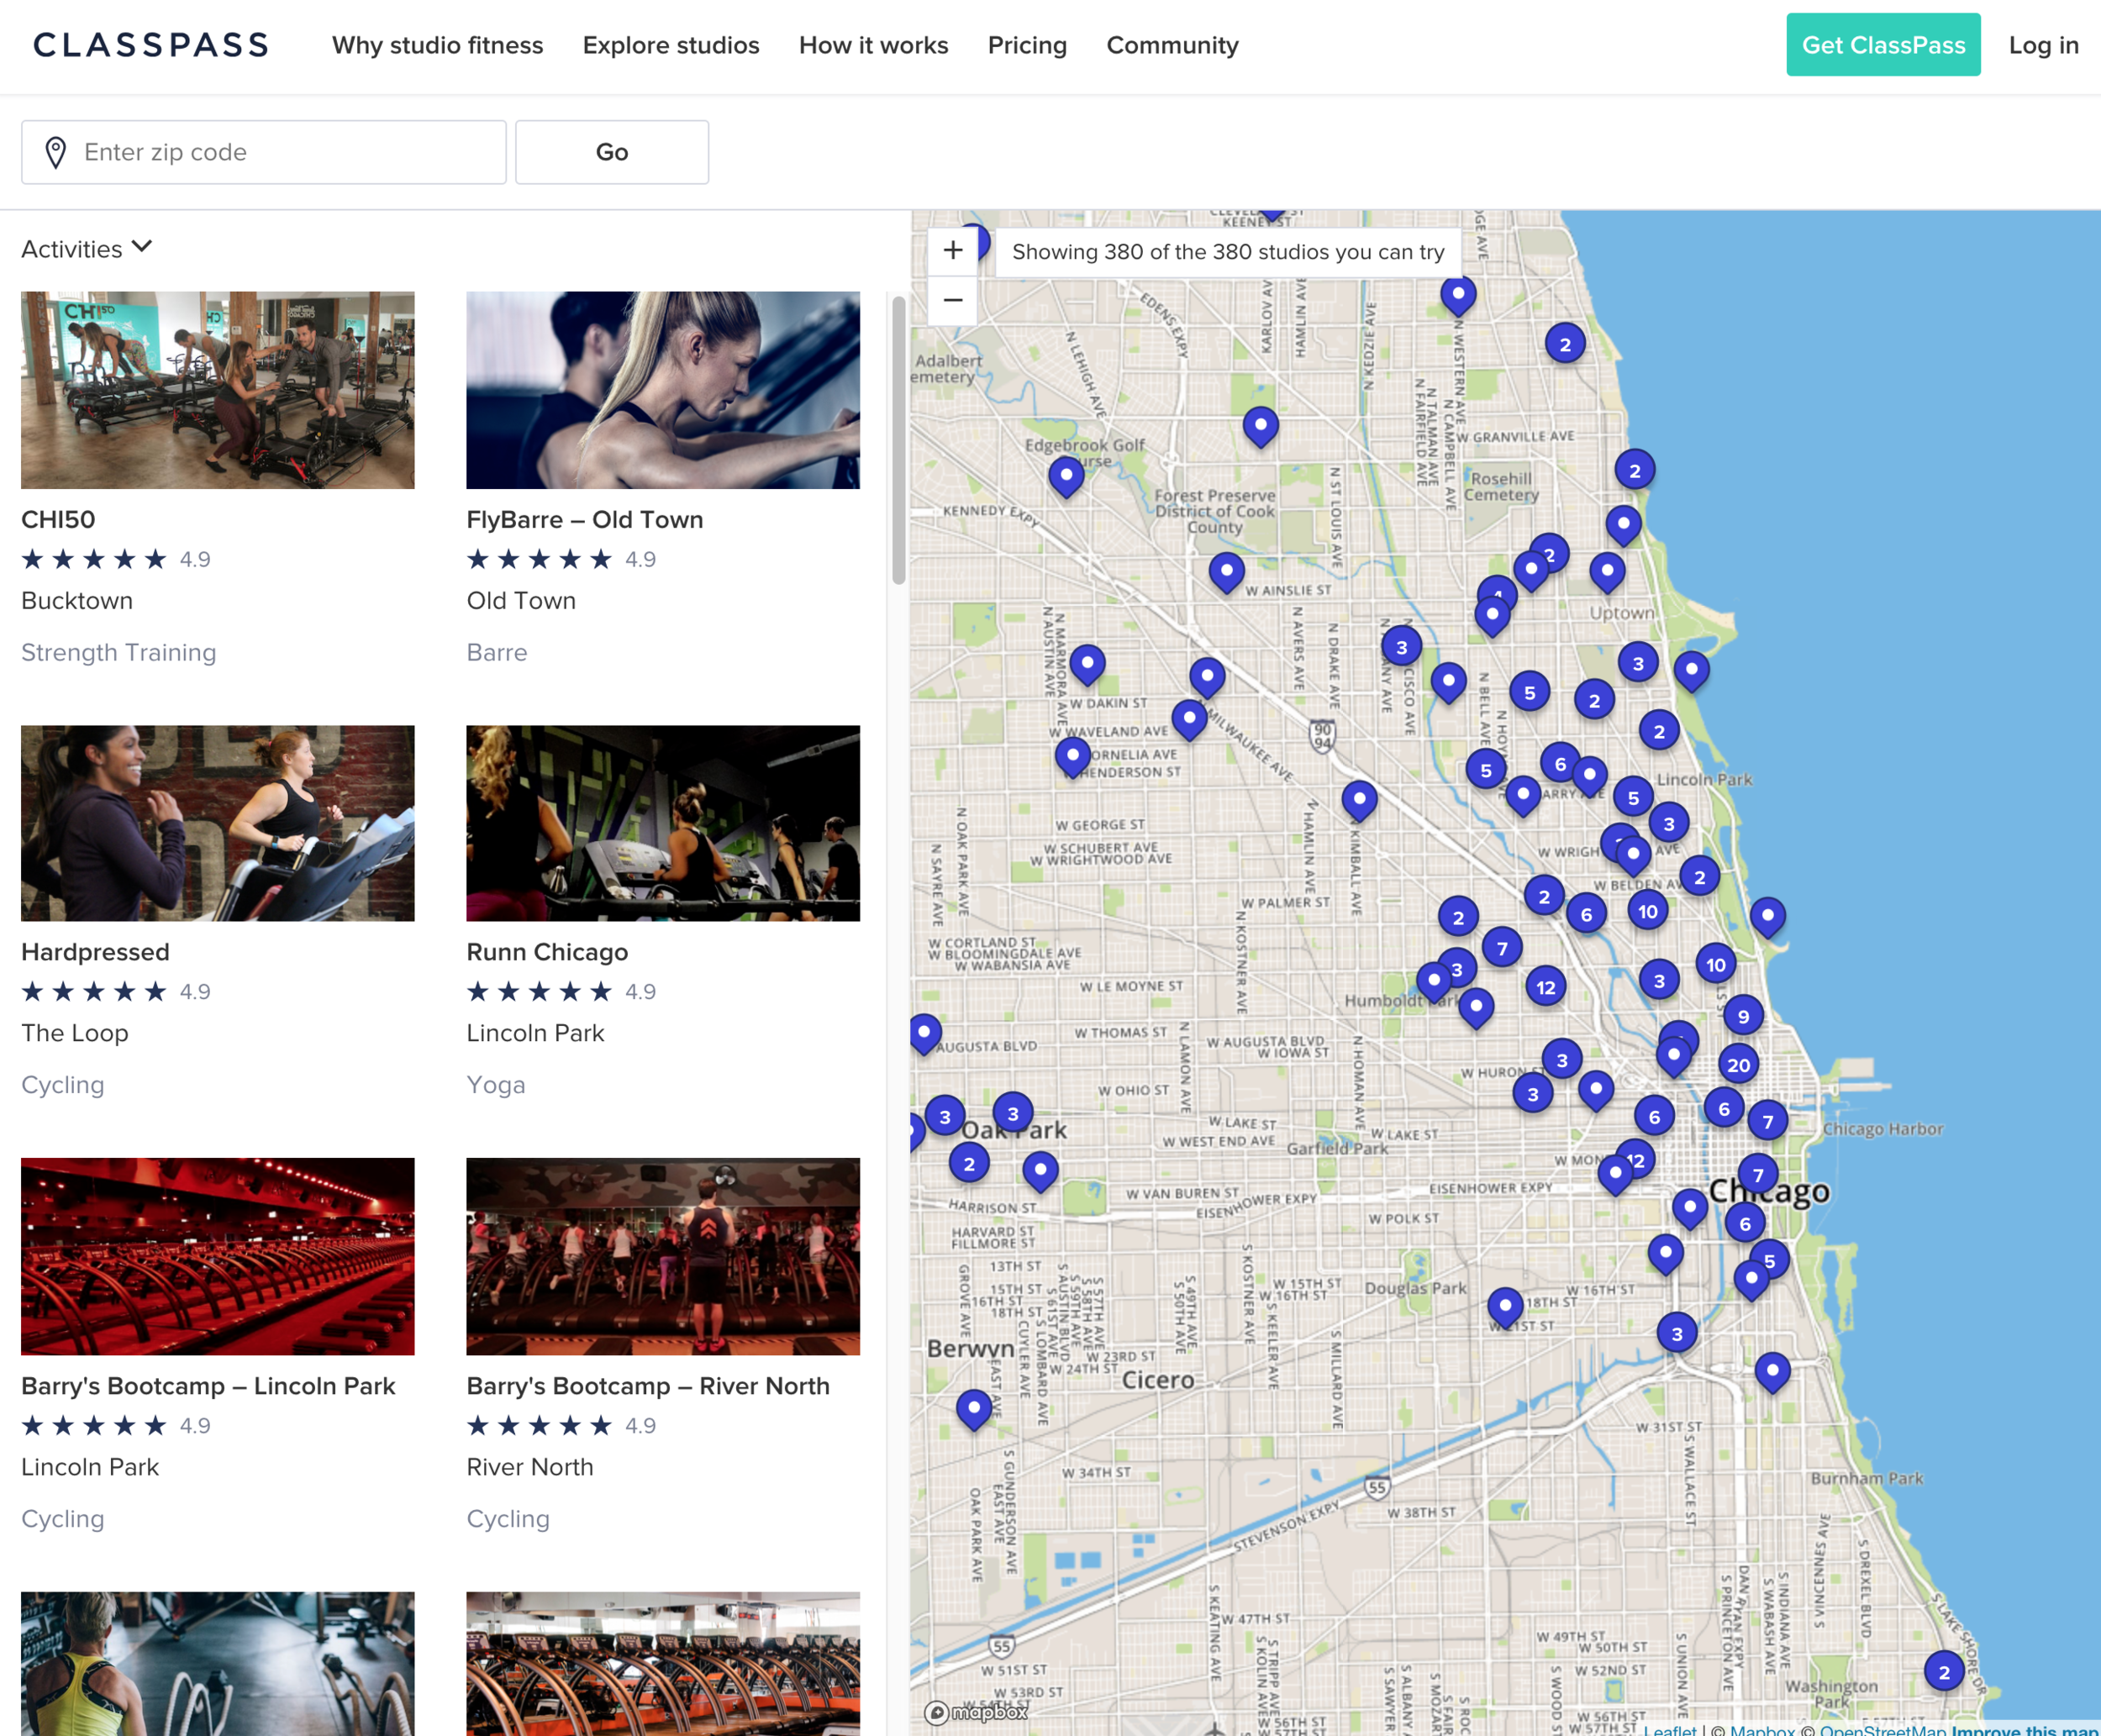Screen dimensions: 2101x1736
Task: Click the cluster marker showing 20
Action: click(1738, 1065)
